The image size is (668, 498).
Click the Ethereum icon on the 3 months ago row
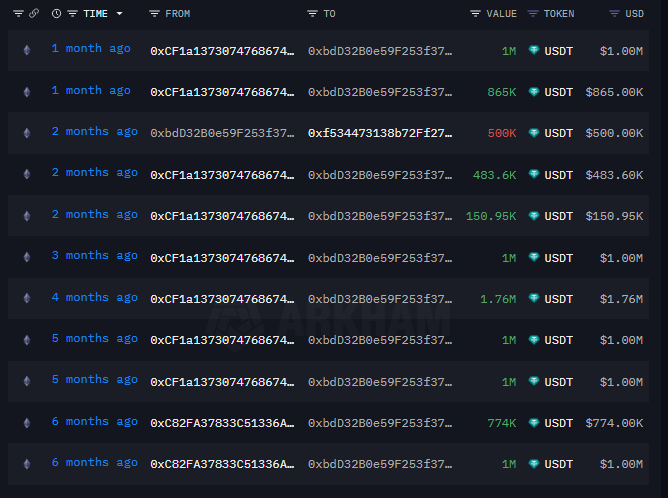click(27, 257)
